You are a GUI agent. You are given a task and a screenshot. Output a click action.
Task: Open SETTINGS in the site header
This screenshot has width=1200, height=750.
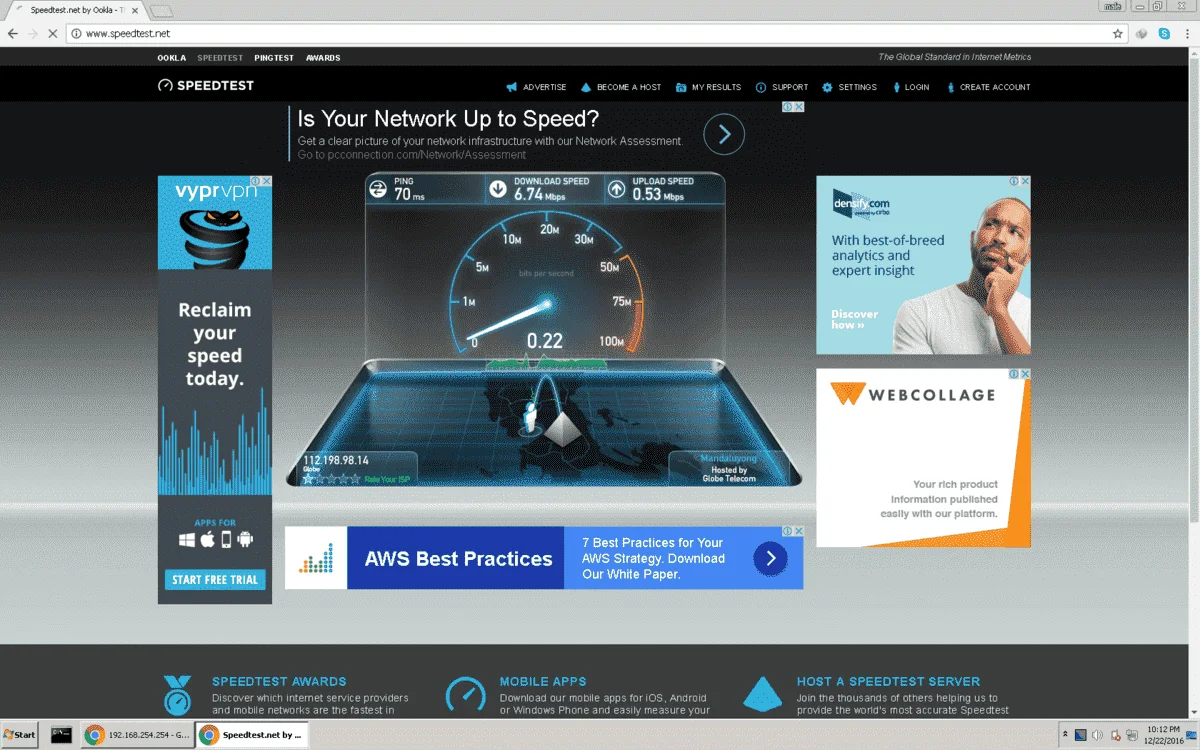[x=850, y=87]
